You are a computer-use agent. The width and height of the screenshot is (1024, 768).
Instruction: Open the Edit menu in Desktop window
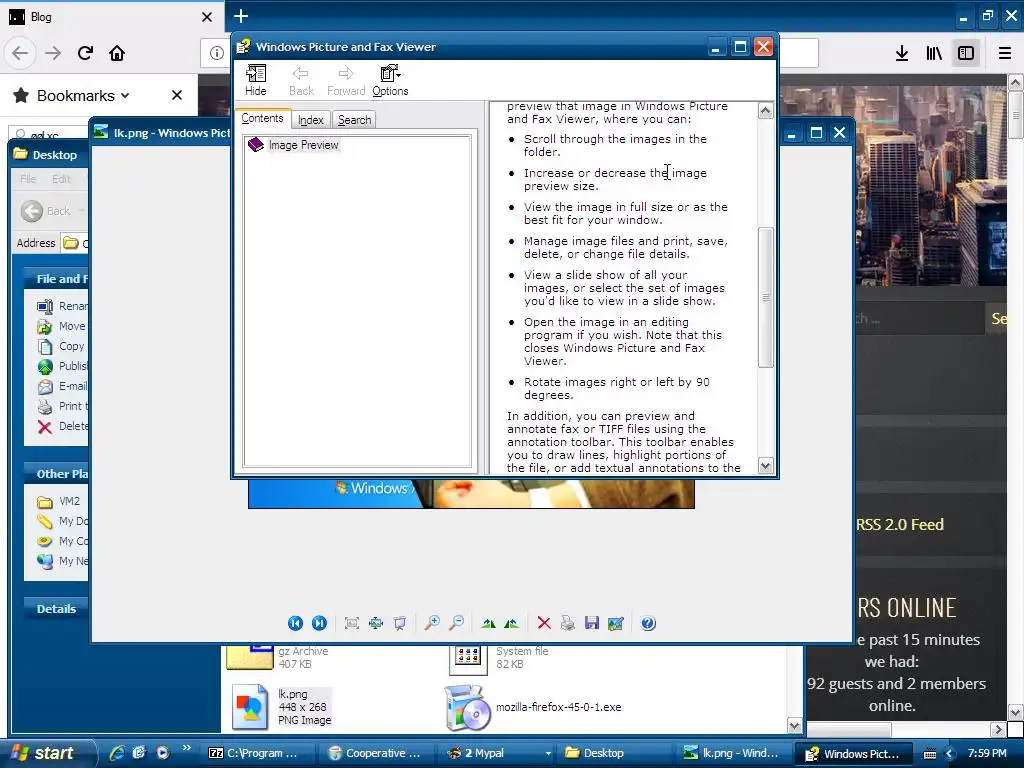click(x=61, y=179)
